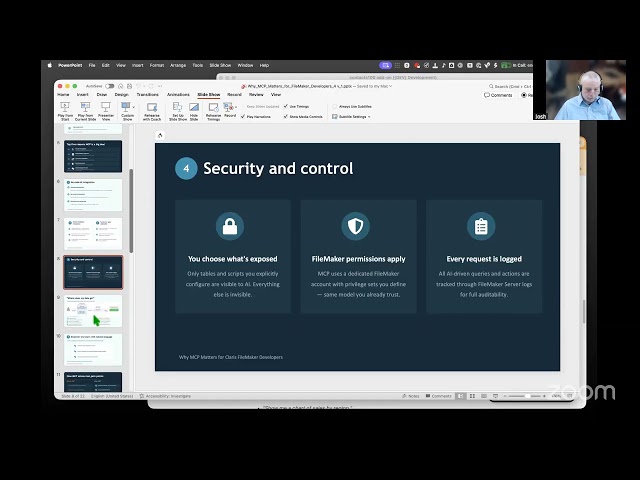
Task: Open the Review tab
Action: point(256,94)
